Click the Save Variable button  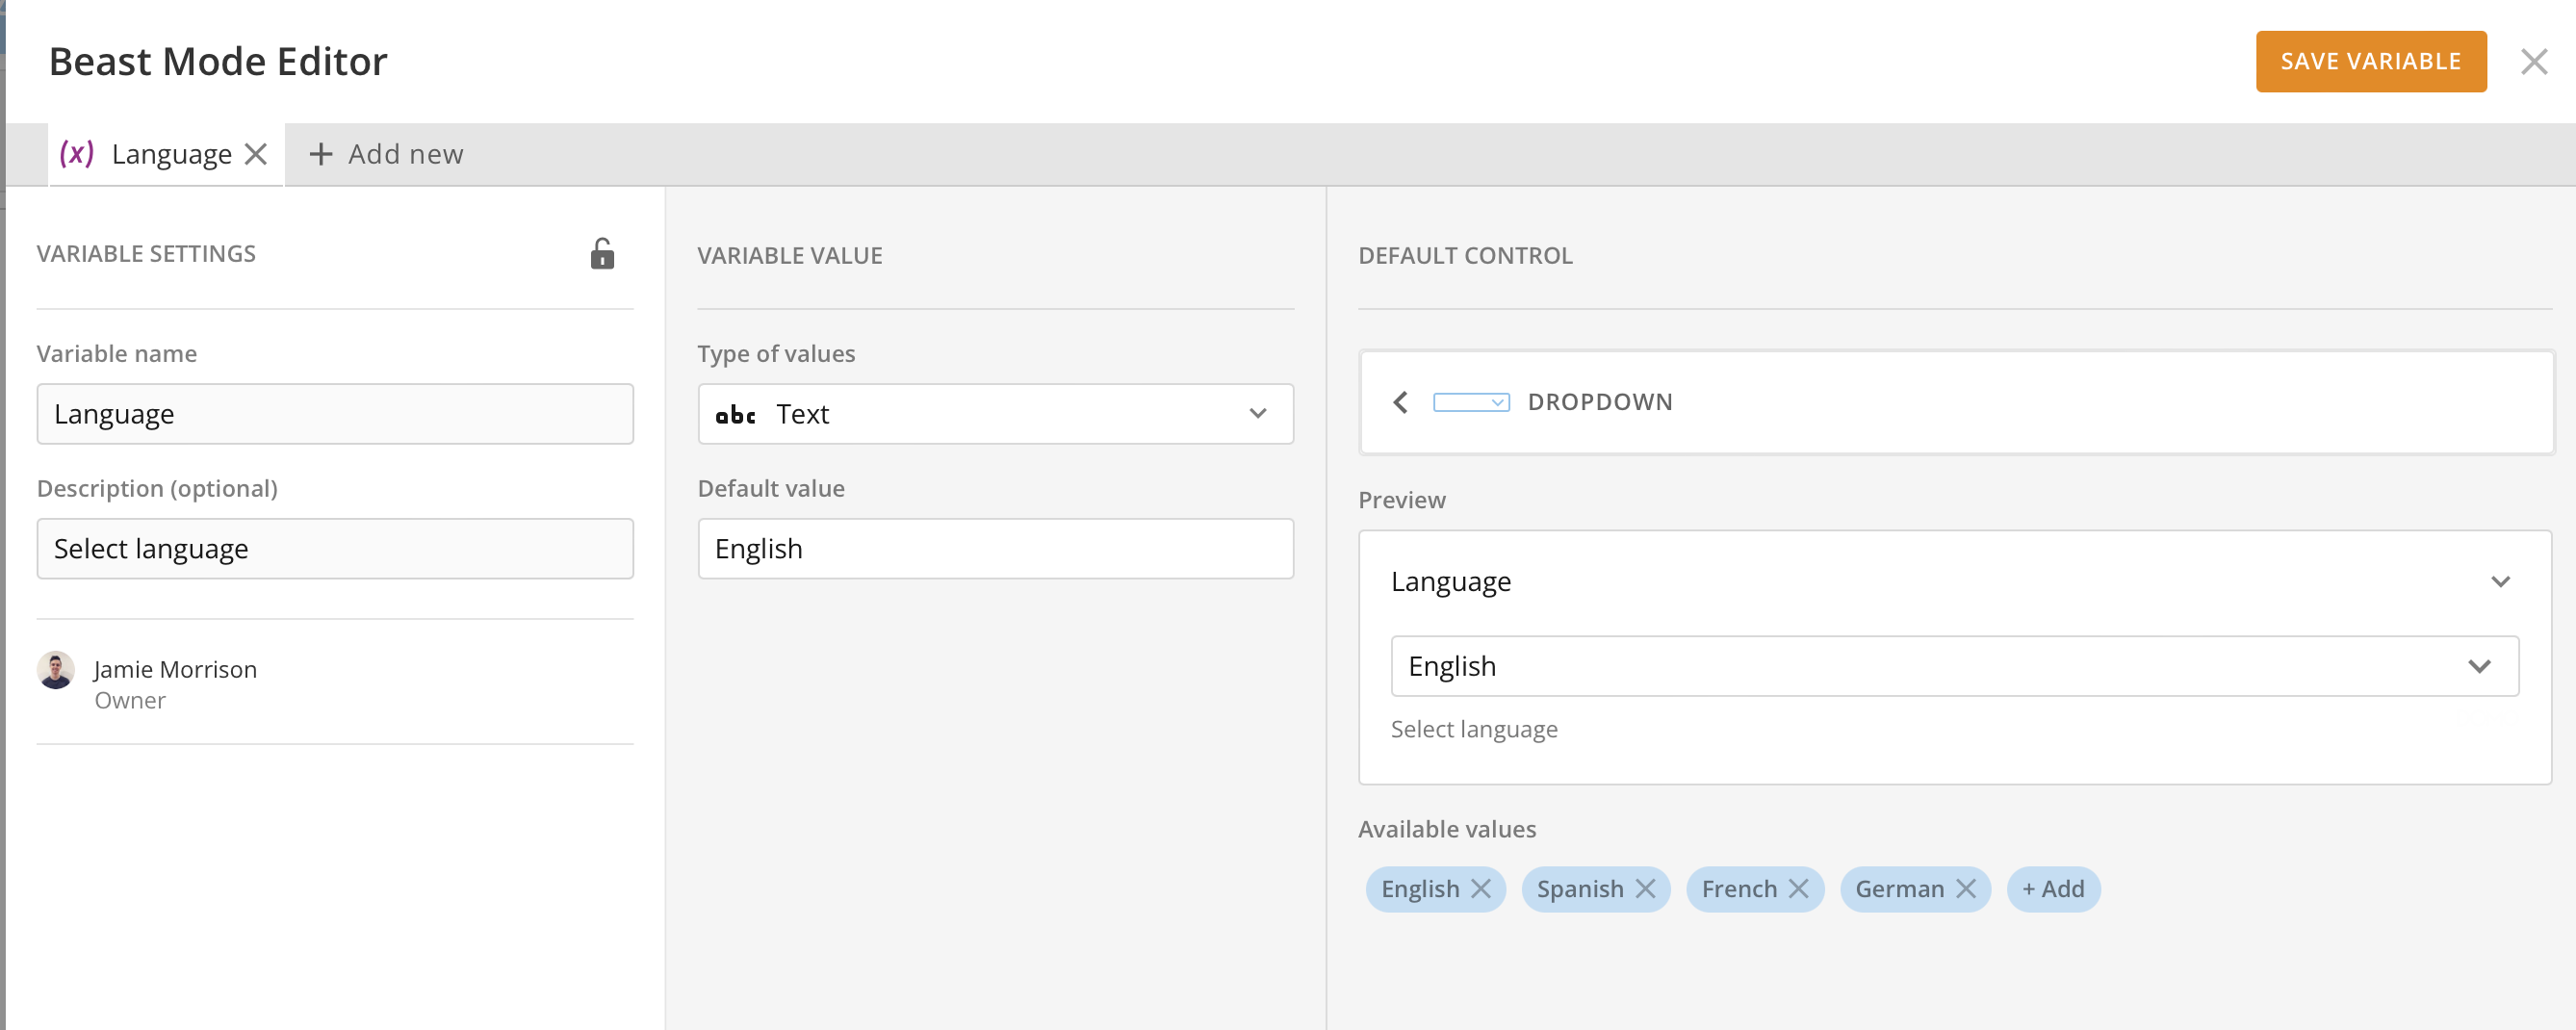point(2370,61)
